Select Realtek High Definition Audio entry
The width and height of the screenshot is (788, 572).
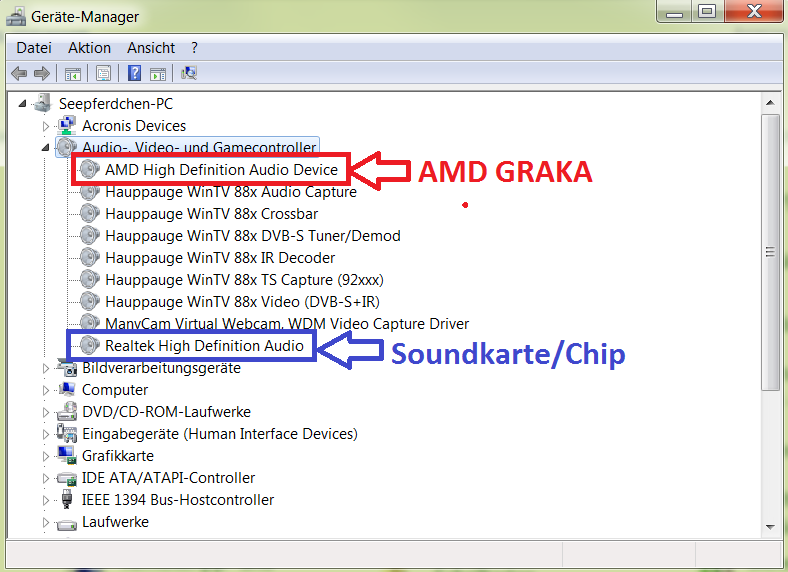coord(204,345)
